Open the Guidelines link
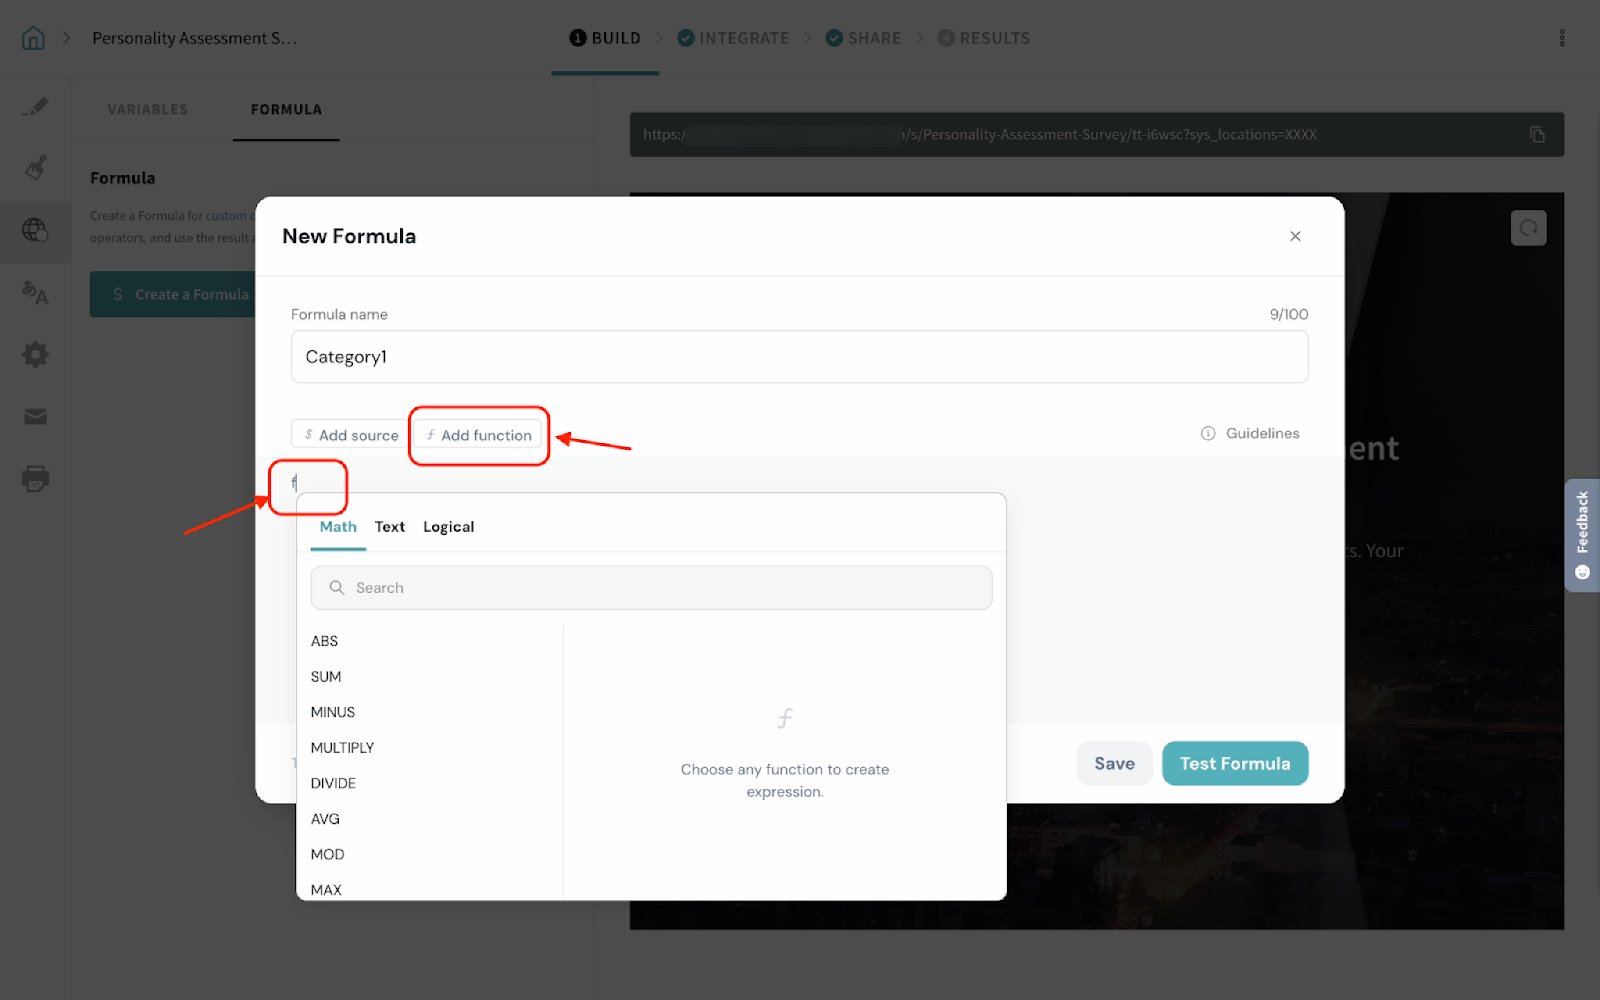The width and height of the screenshot is (1600, 1000). pyautogui.click(x=1250, y=433)
